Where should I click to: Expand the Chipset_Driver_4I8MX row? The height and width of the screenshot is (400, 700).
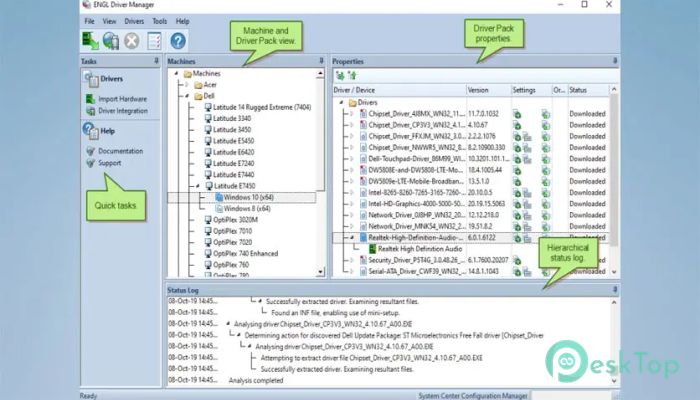click(x=352, y=113)
